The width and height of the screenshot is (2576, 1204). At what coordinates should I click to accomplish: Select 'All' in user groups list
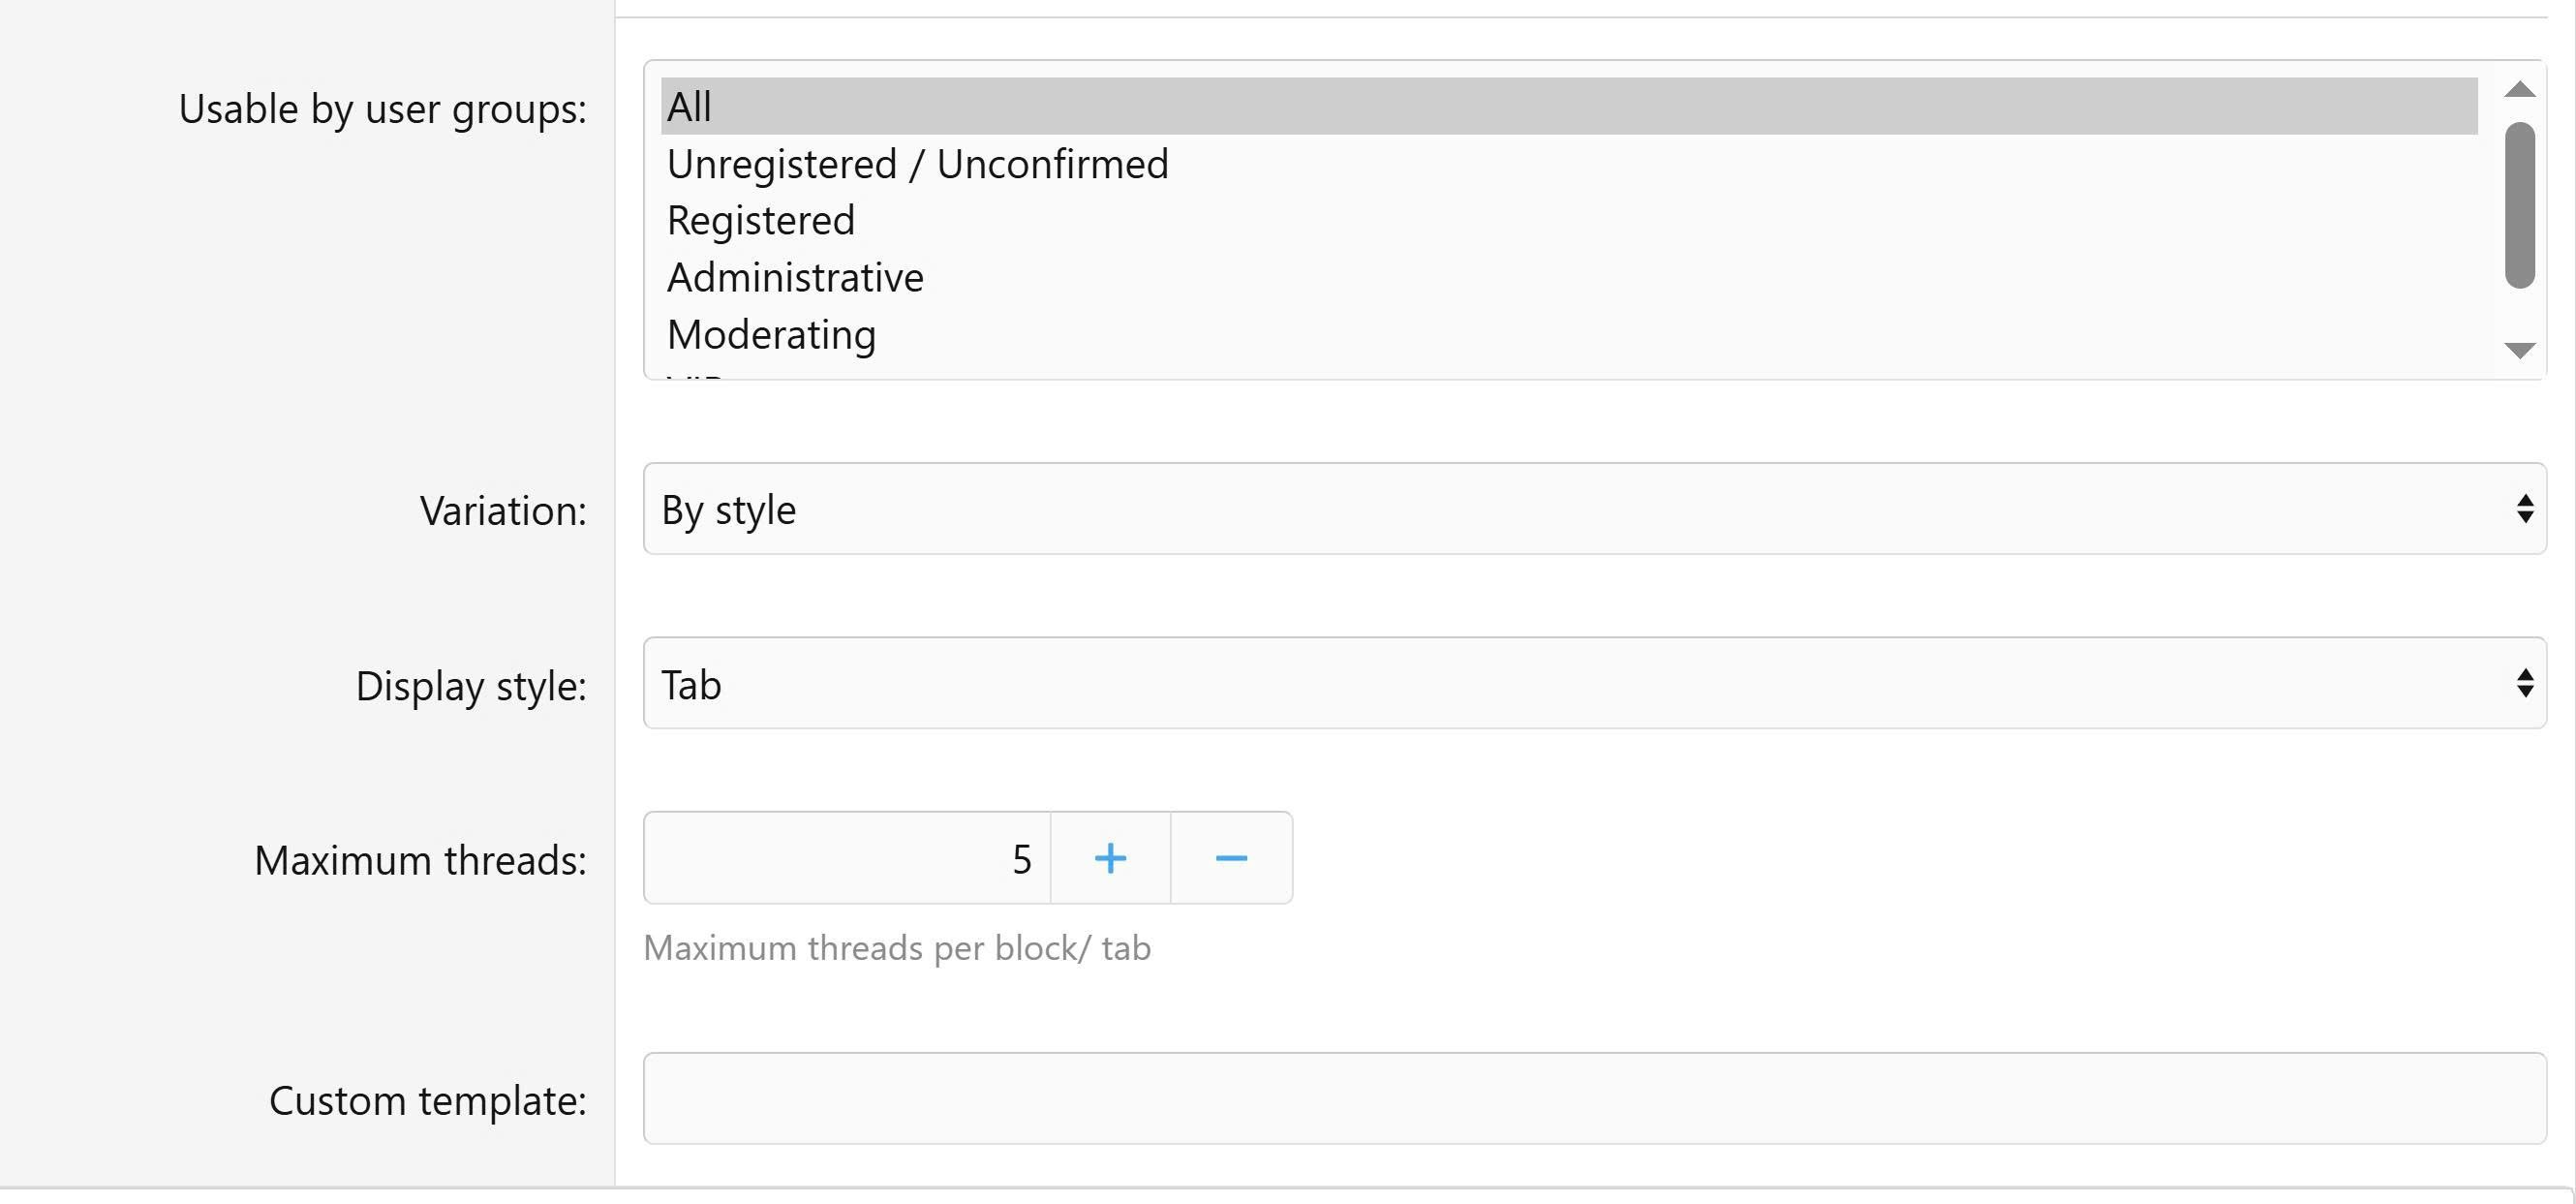click(1568, 106)
